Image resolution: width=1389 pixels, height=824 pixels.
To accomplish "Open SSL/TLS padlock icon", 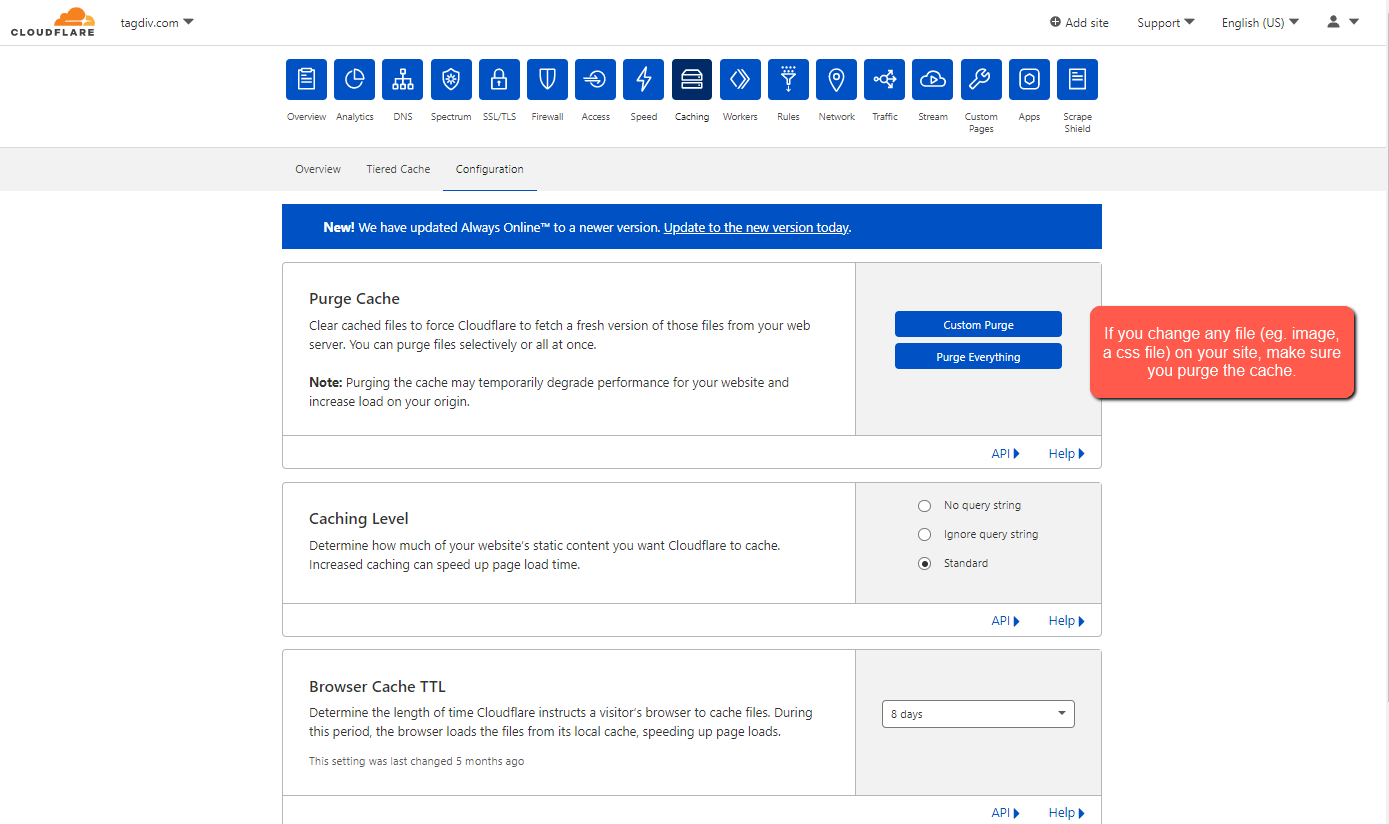I will click(499, 80).
